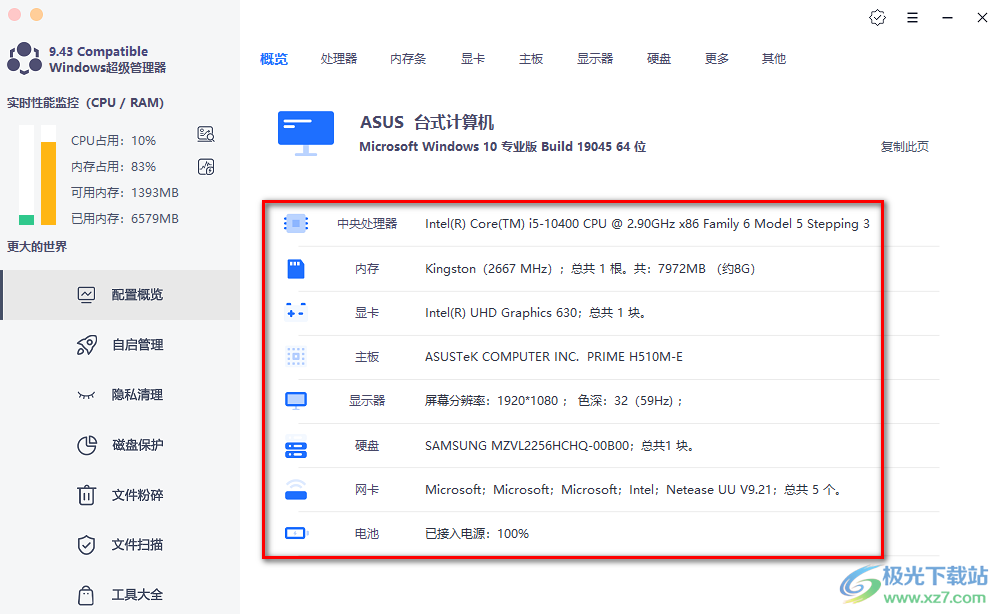Screen dimensions: 999x614
Task: Click the central processor chip icon
Action: [295, 223]
